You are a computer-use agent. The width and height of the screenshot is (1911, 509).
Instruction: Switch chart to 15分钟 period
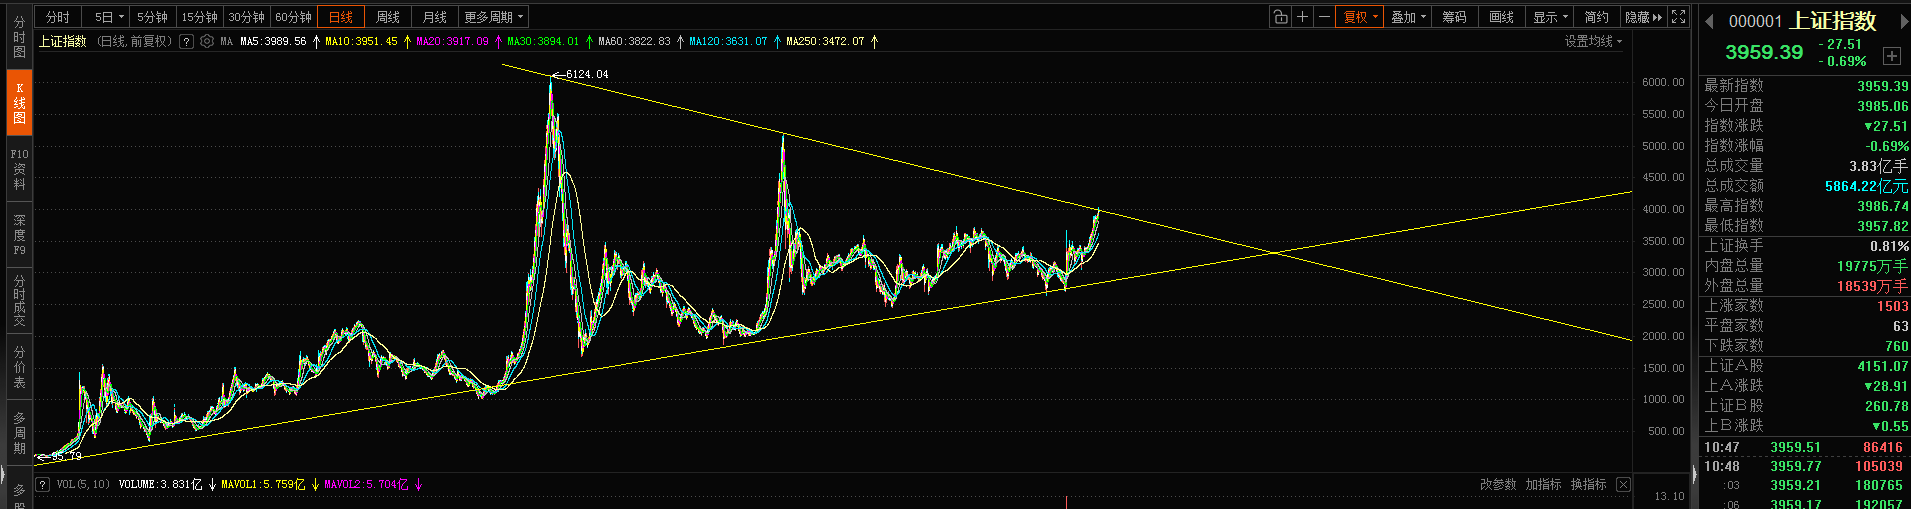199,17
